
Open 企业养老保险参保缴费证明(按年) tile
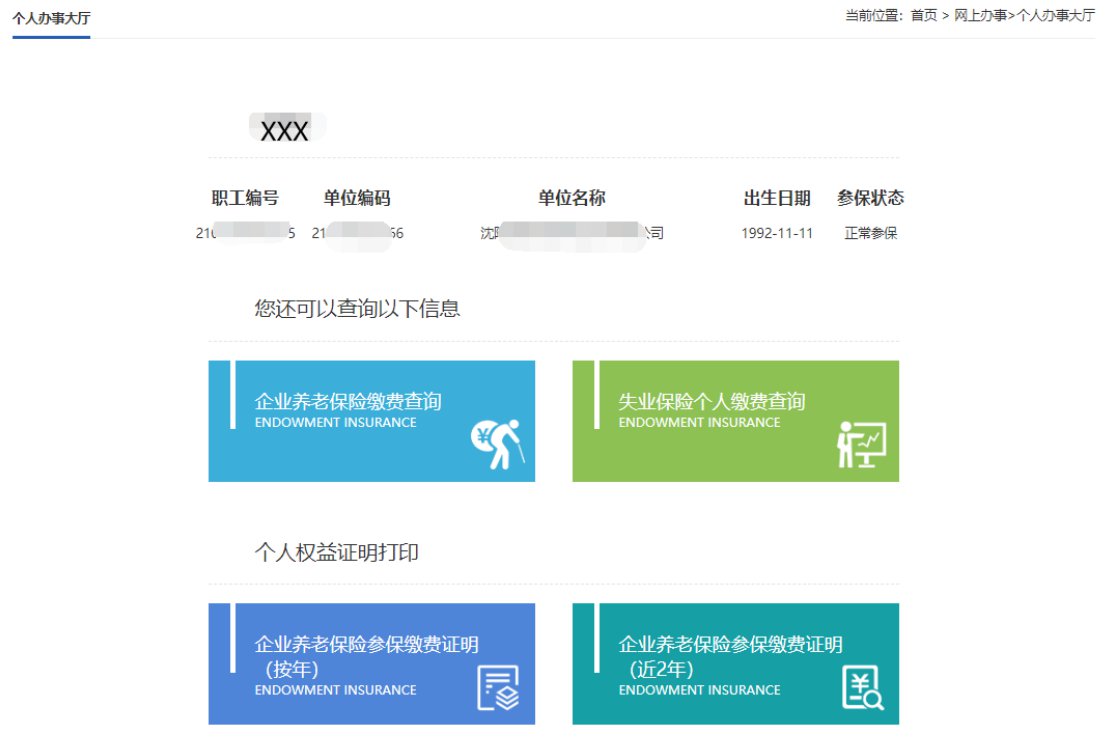[371, 663]
